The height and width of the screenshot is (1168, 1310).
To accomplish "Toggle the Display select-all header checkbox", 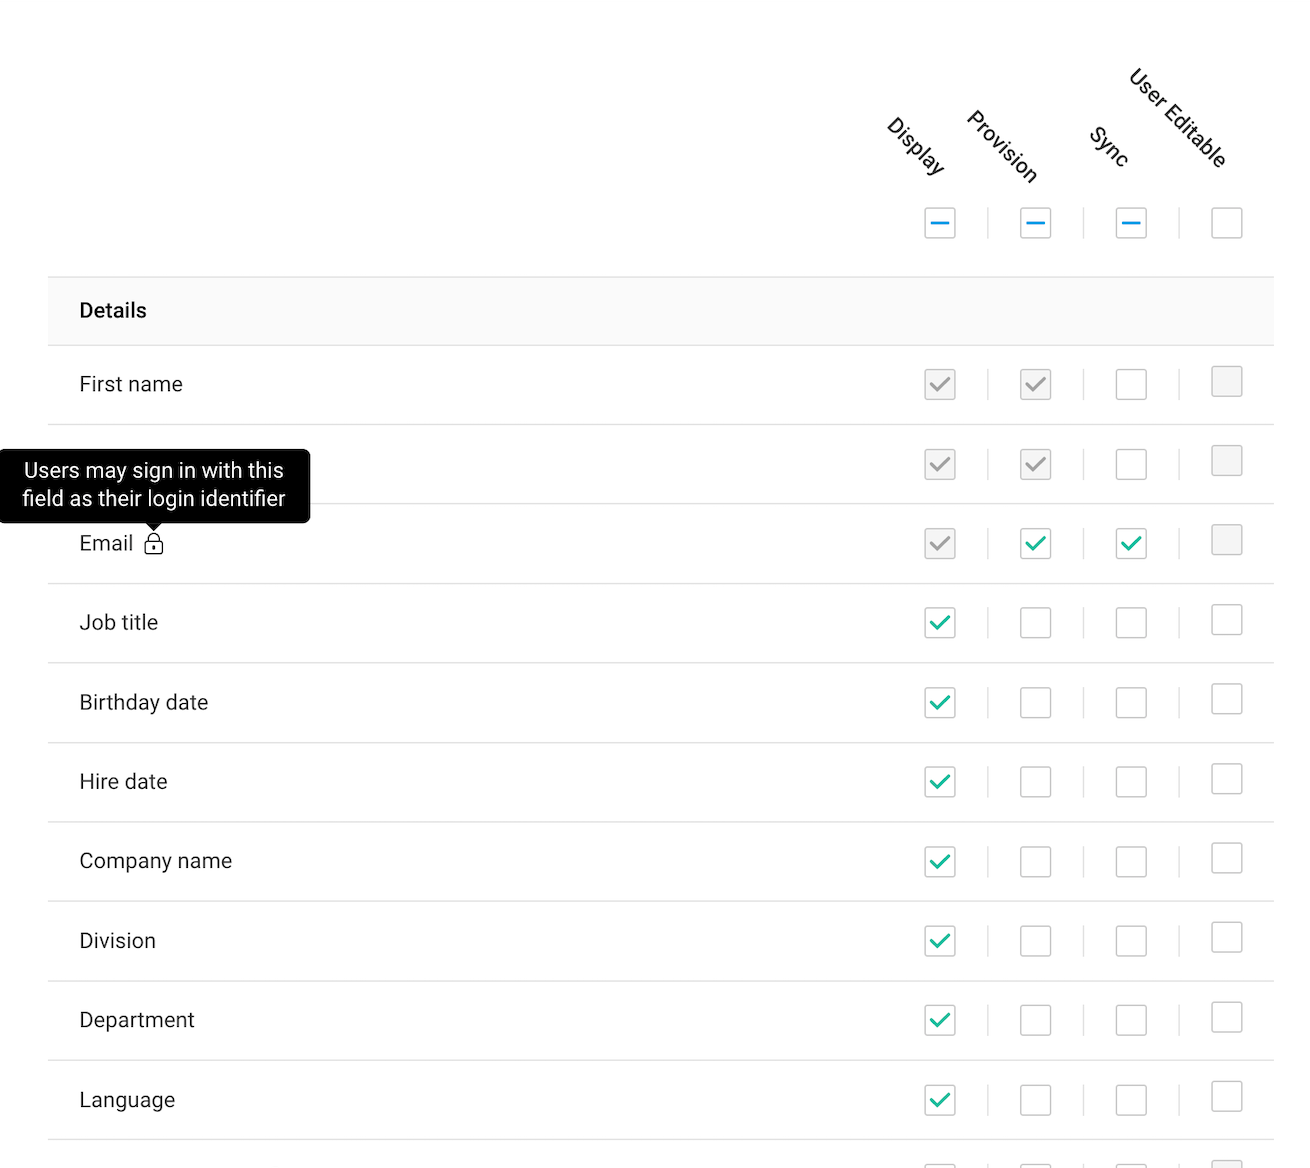I will coord(940,223).
